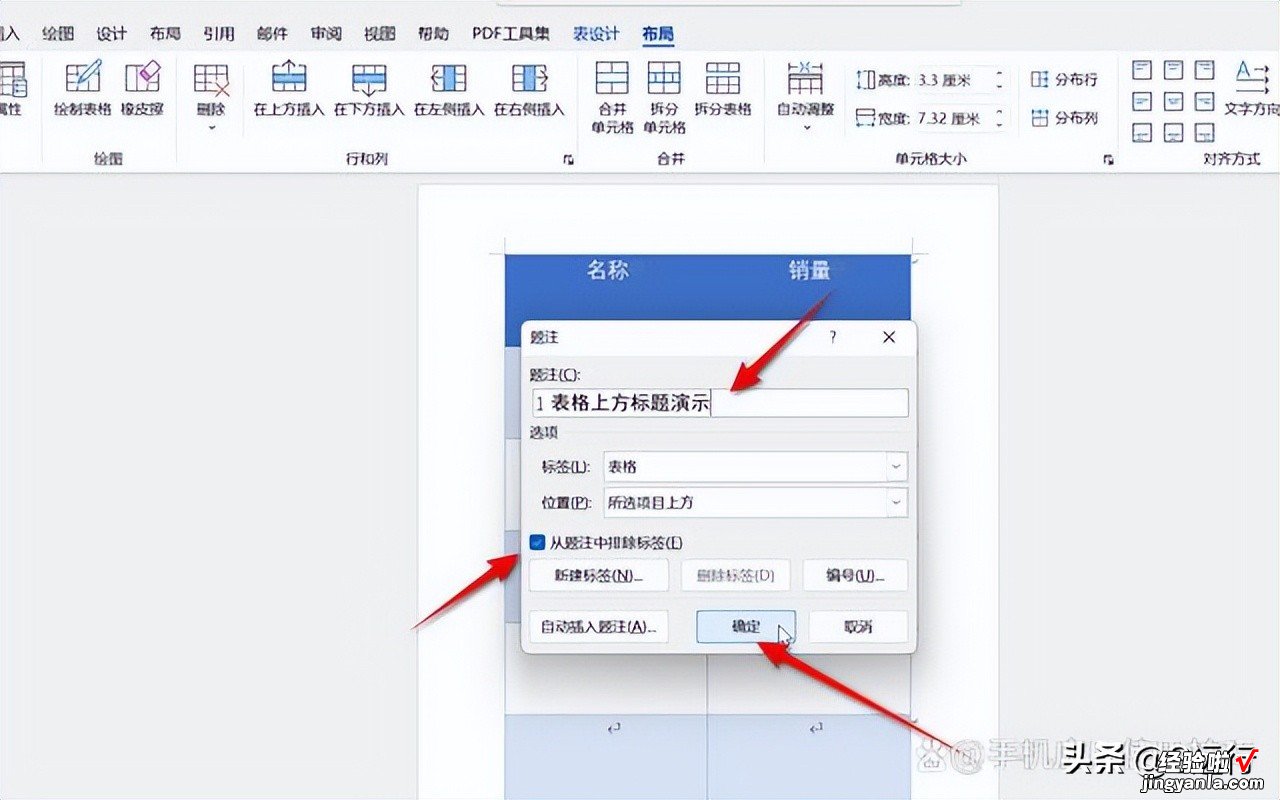Viewport: 1280px width, 800px height.
Task: Click 在右侧插入 insert column right
Action: pyautogui.click(x=529, y=88)
